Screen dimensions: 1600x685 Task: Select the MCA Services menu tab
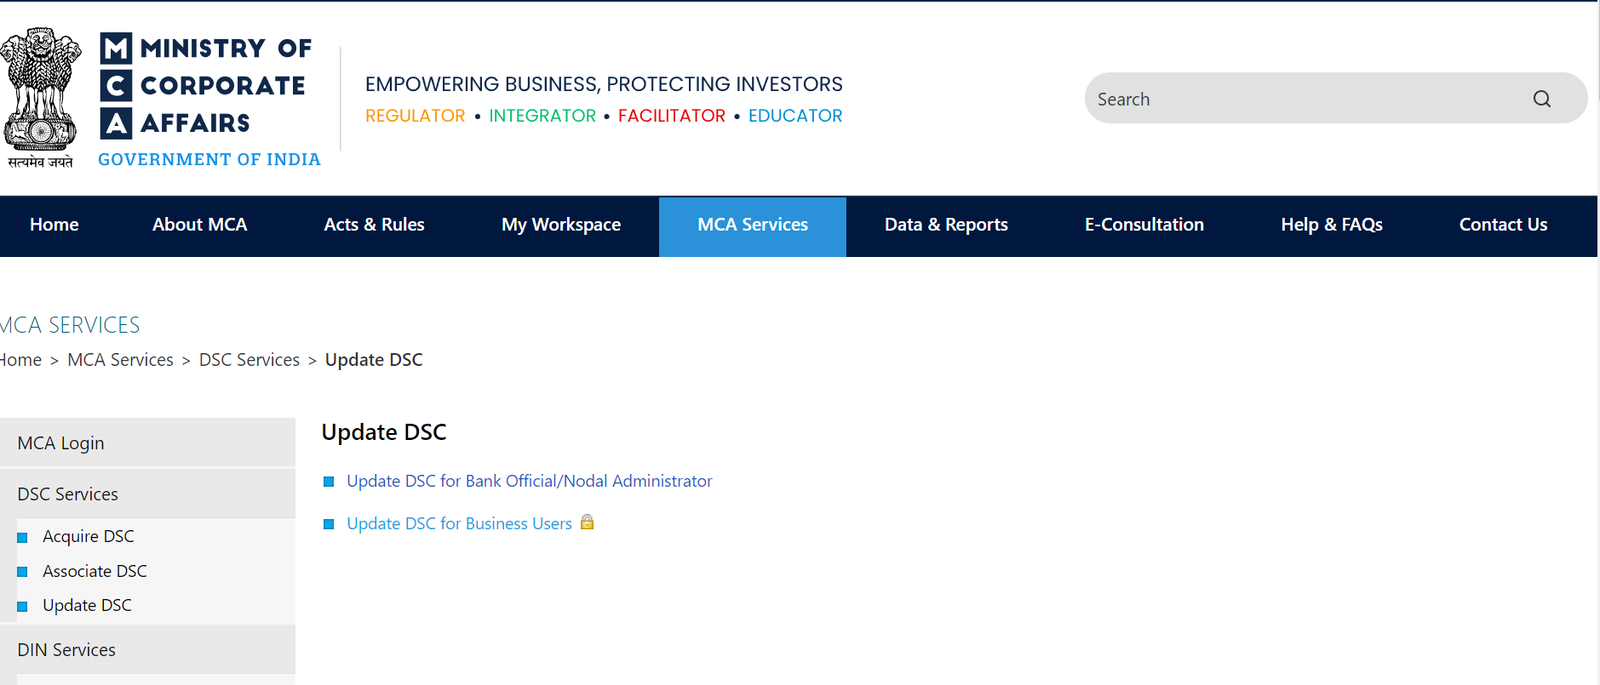pyautogui.click(x=753, y=225)
